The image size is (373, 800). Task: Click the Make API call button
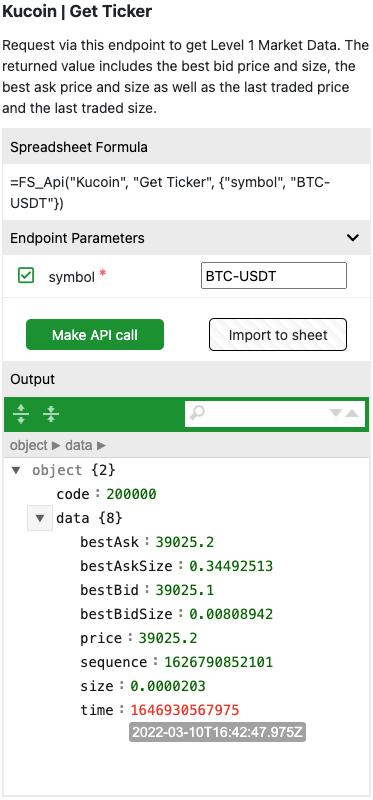(x=95, y=335)
